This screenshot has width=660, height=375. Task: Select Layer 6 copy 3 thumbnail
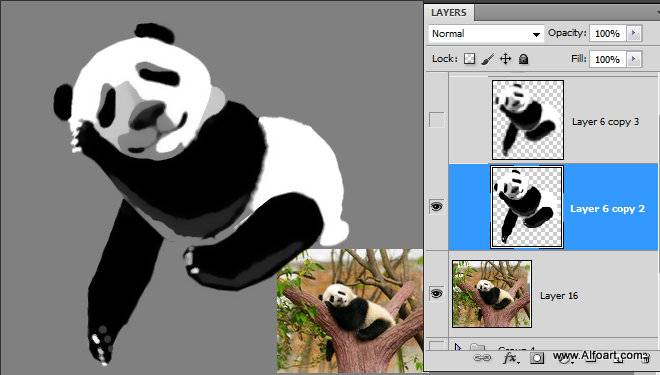coord(527,120)
